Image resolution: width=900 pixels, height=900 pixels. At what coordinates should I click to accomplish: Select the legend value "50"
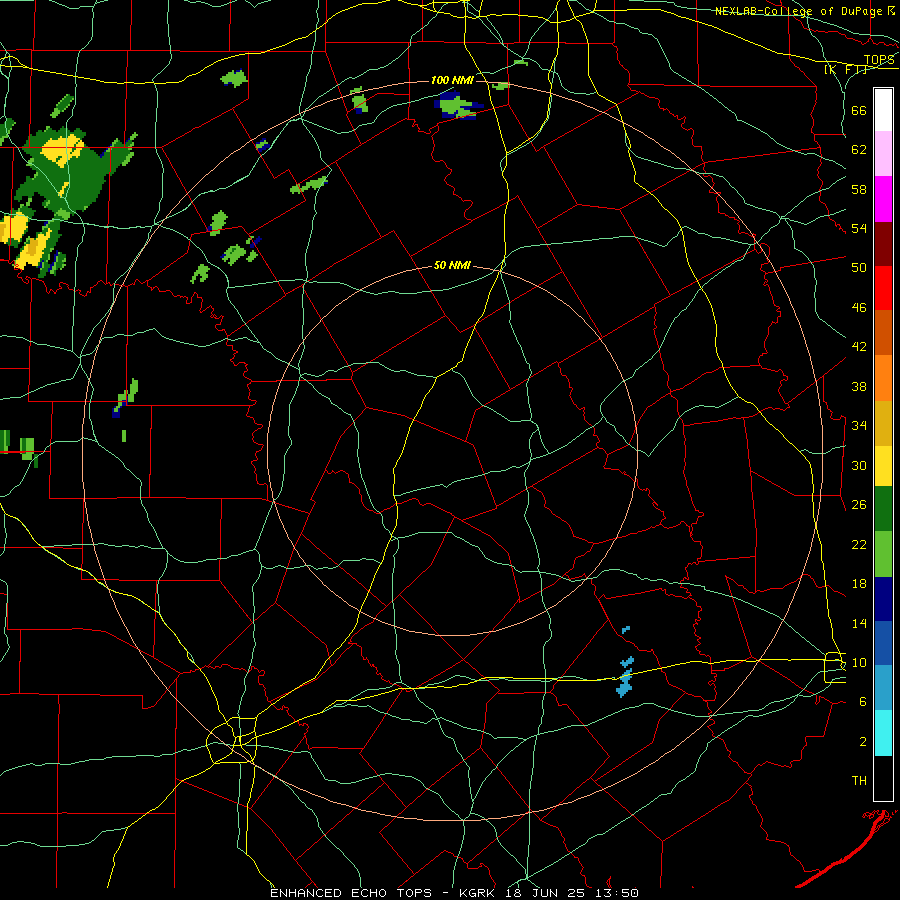tap(859, 267)
